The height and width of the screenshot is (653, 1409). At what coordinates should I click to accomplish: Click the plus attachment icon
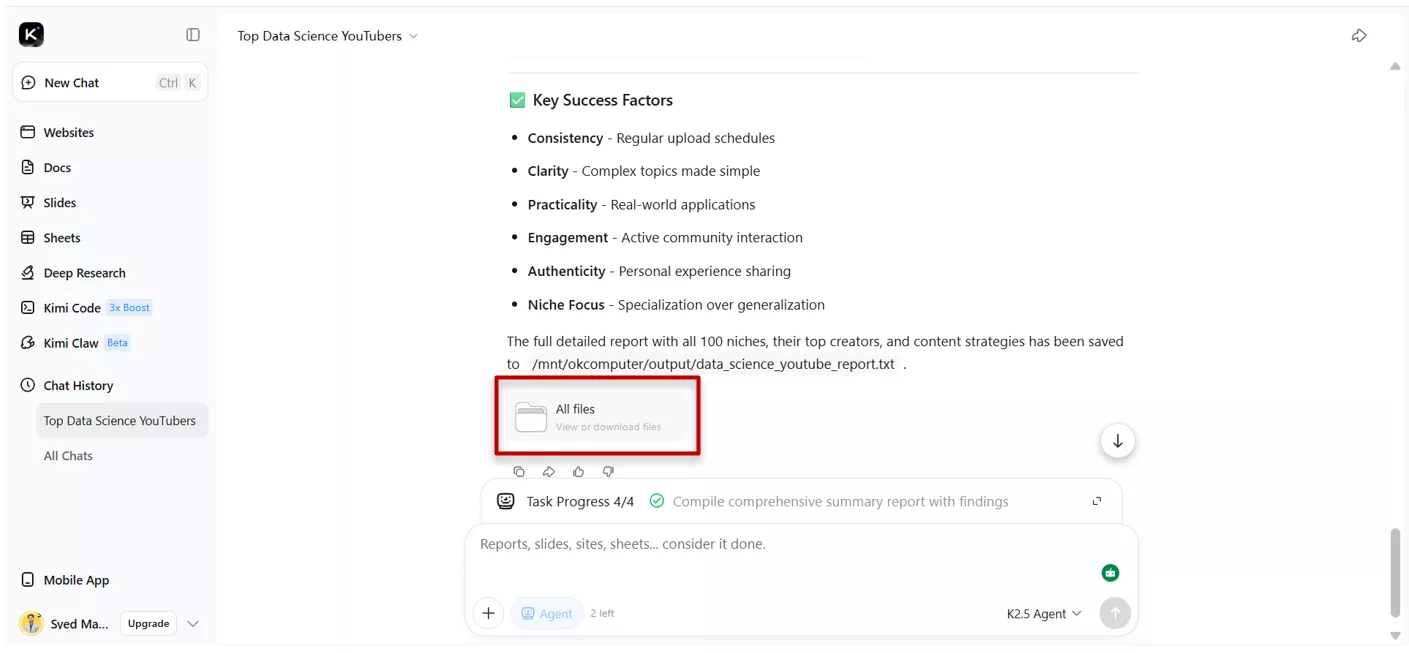point(488,613)
